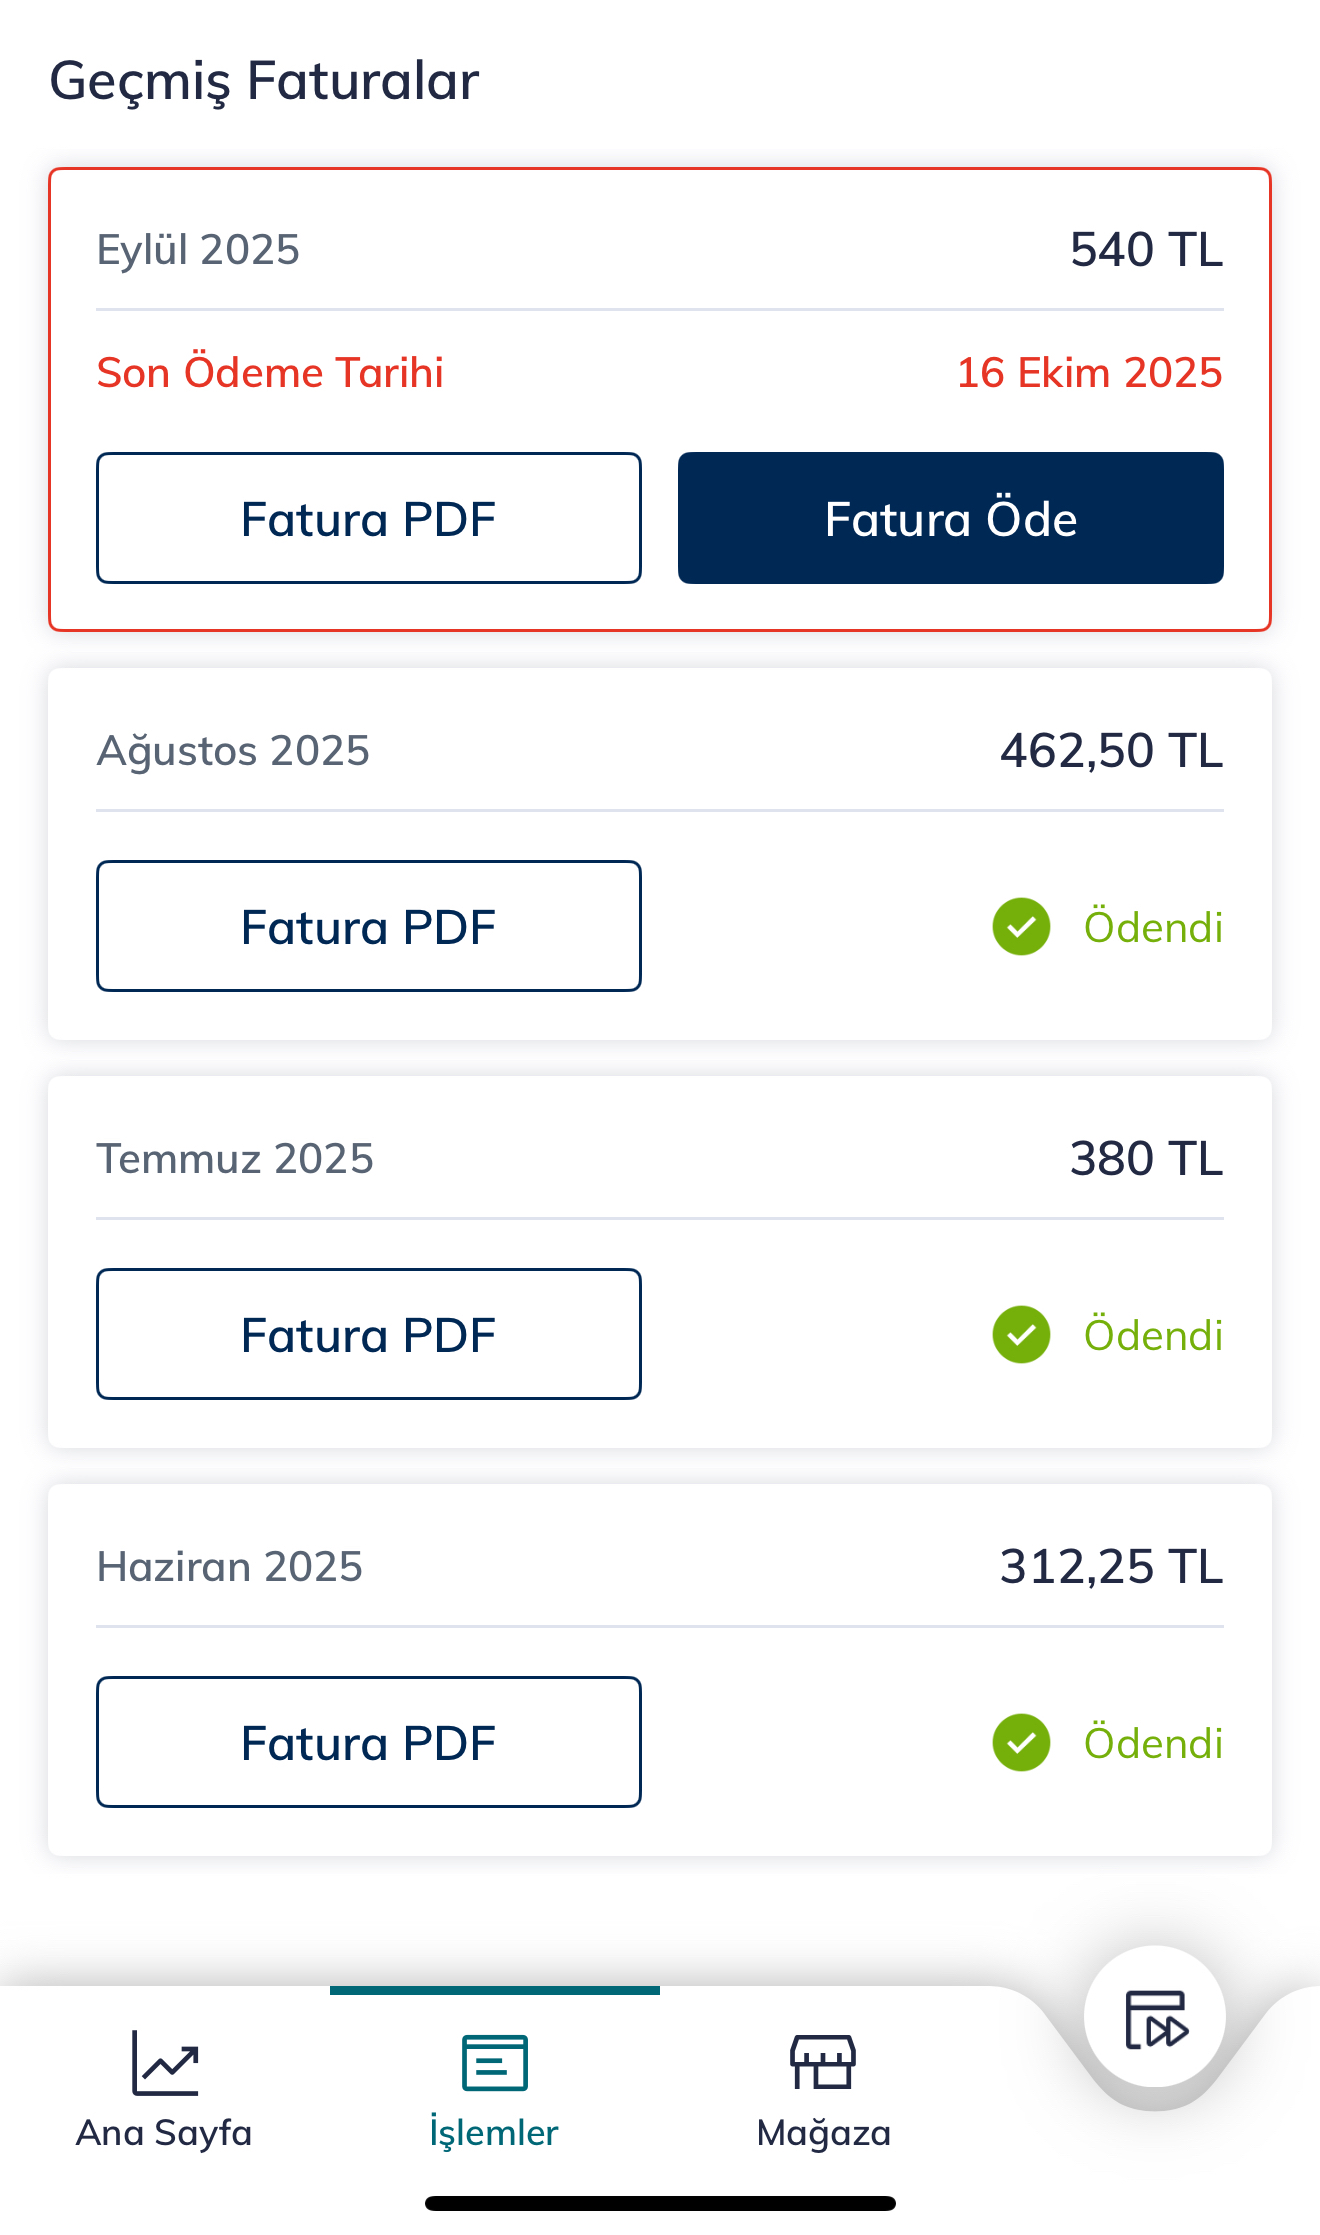This screenshot has width=1320, height=2235.
Task: Tap the Mağaza storefront icon
Action: [823, 2062]
